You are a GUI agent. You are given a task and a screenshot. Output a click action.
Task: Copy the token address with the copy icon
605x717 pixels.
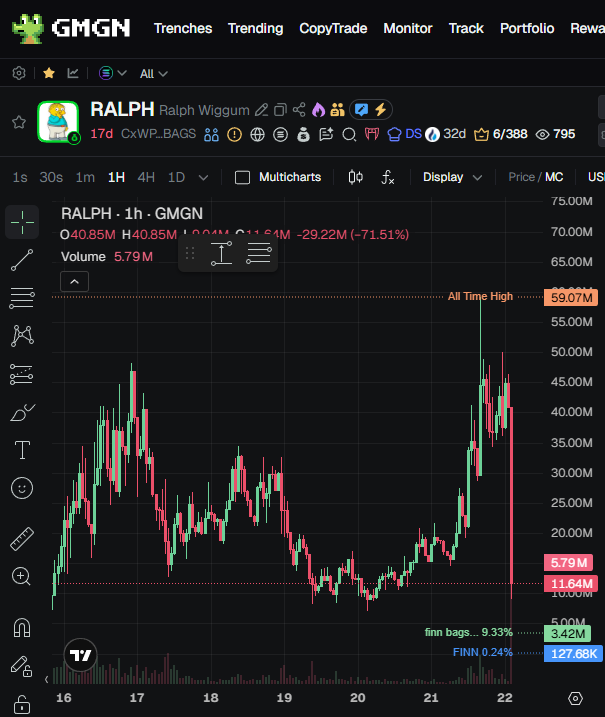tap(280, 110)
